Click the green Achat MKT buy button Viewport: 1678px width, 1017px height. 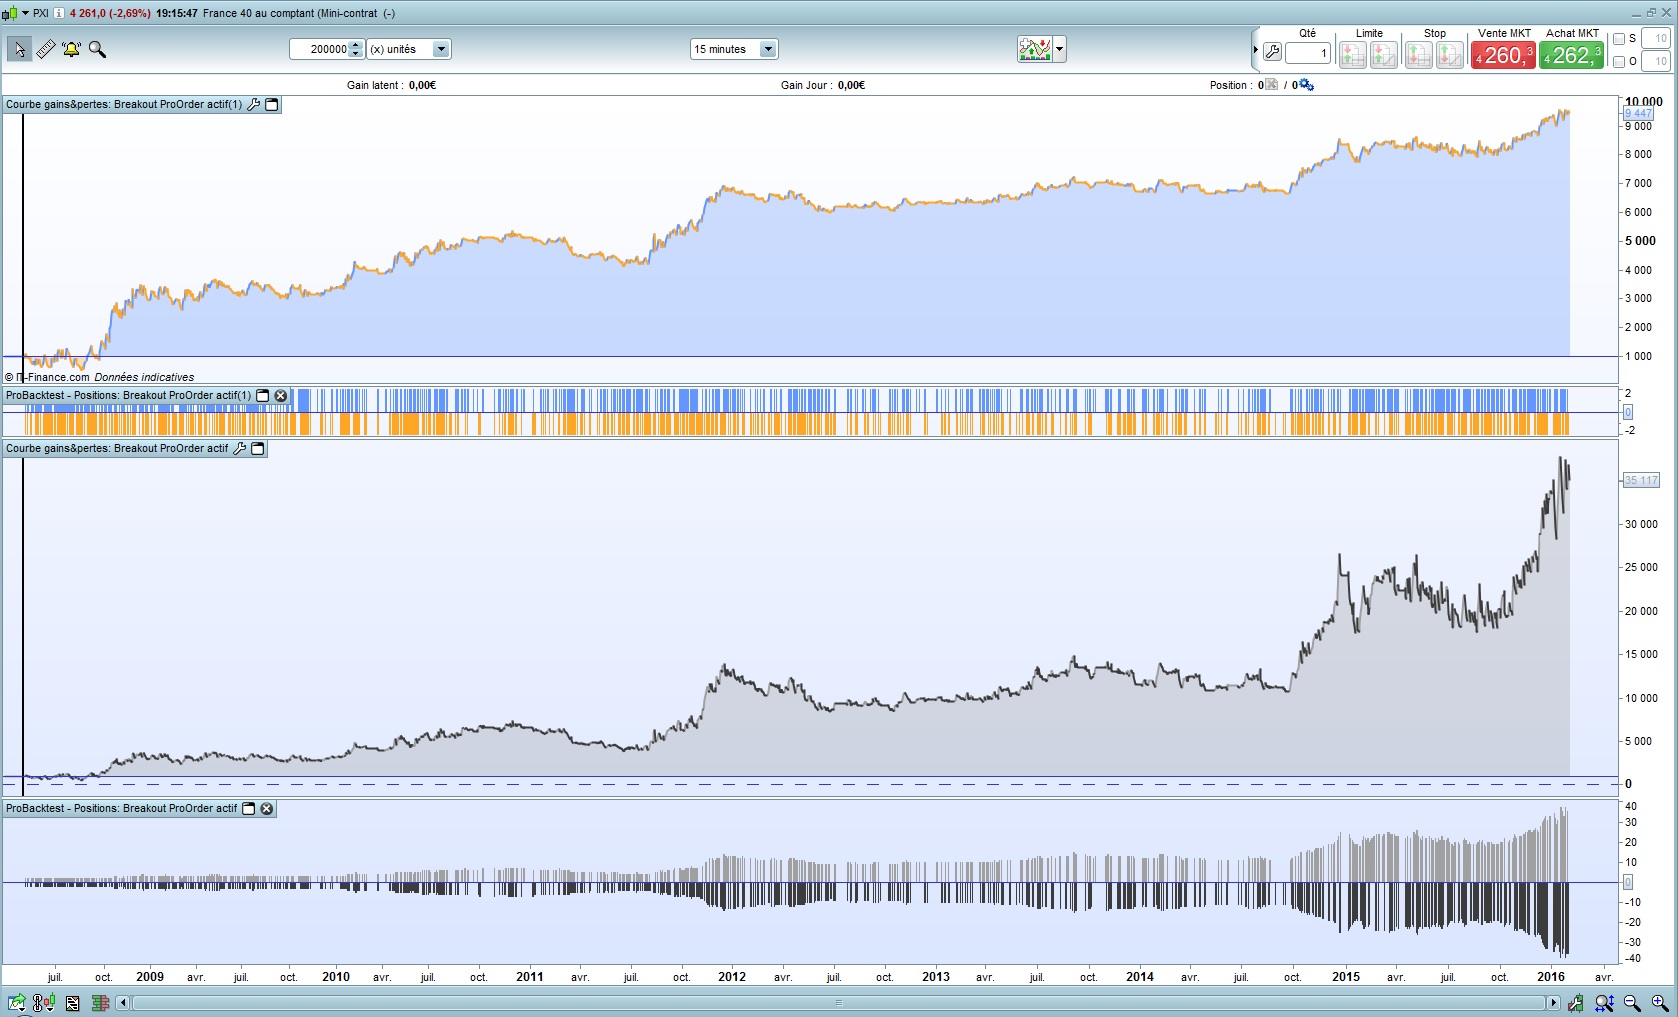coord(1571,56)
